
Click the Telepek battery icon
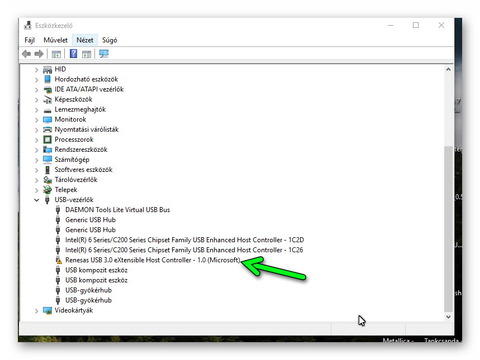[48, 190]
